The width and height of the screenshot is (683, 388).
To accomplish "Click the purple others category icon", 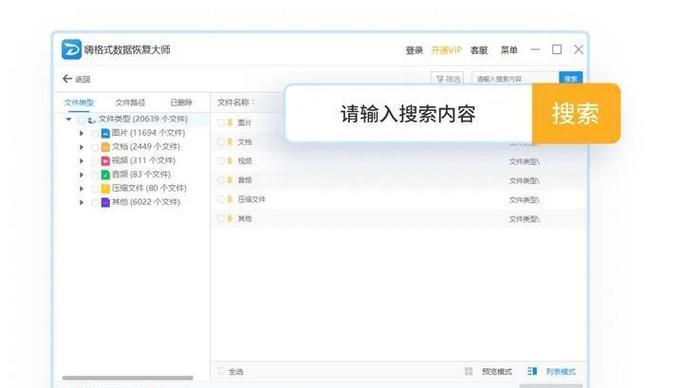I will pos(105,202).
